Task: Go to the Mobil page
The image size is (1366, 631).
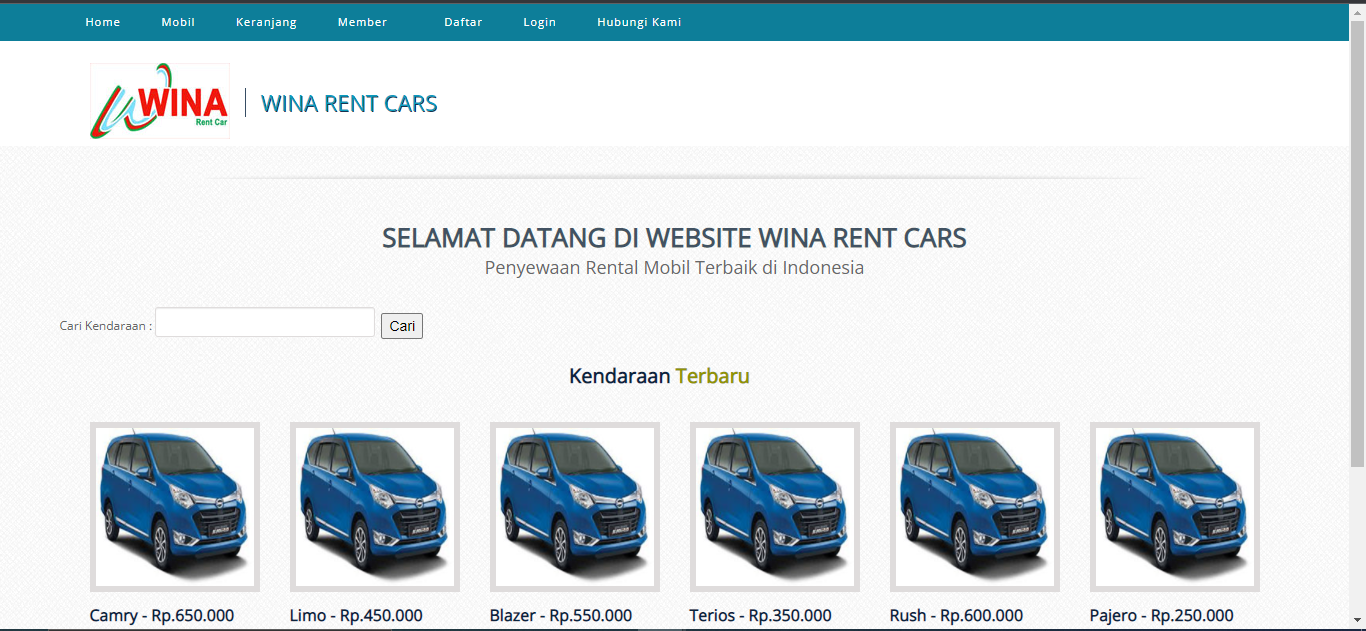Action: (178, 22)
